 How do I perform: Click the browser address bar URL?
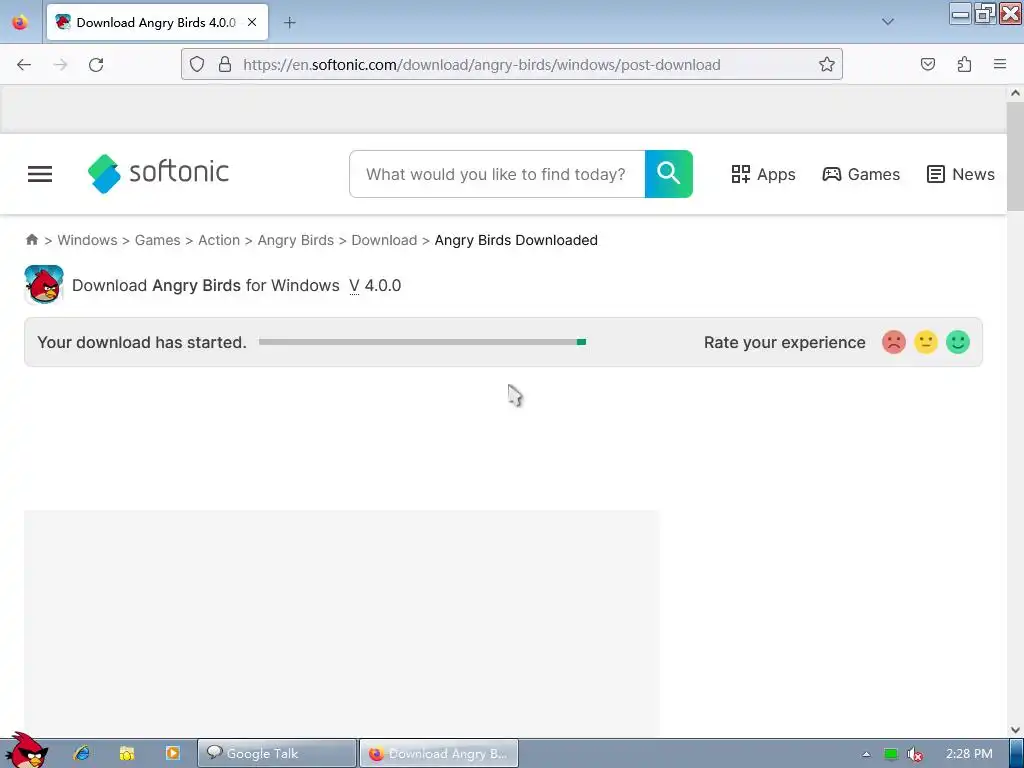tap(482, 65)
